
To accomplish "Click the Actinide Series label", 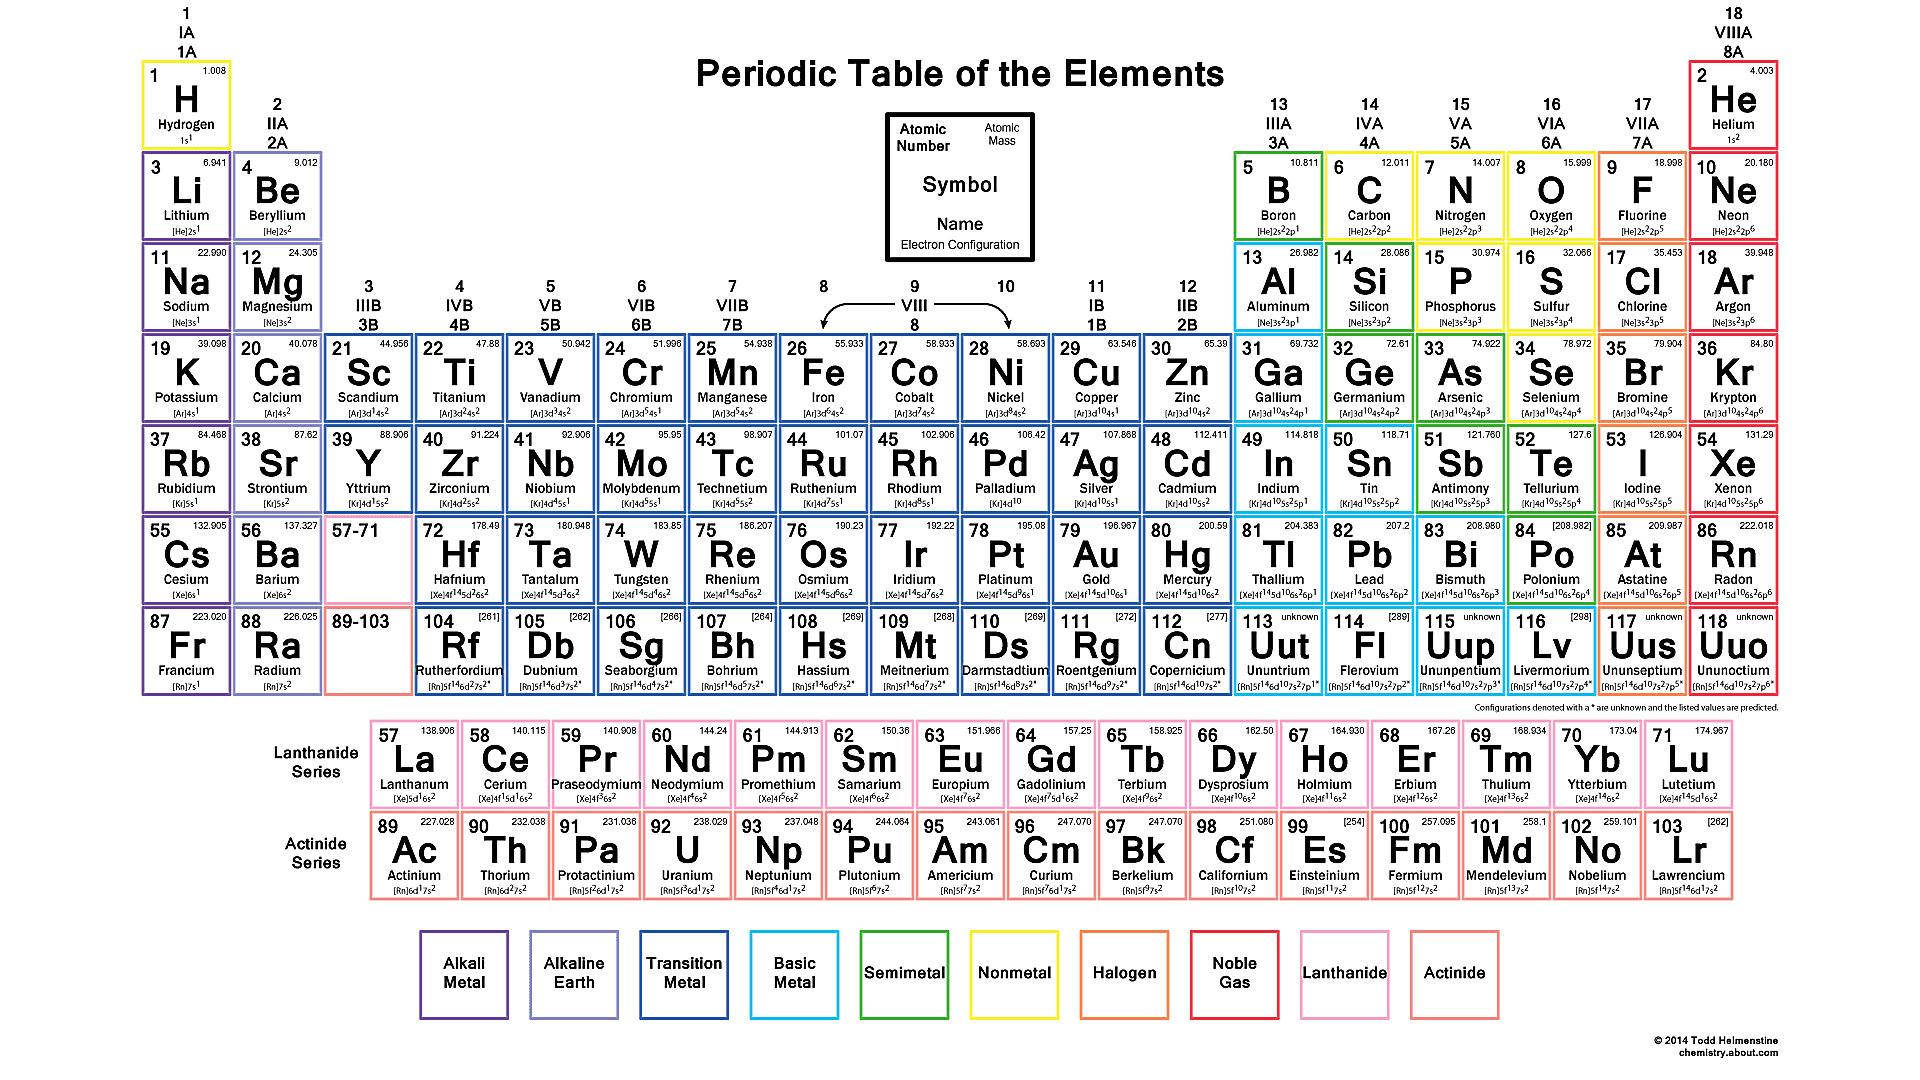I will pos(316,853).
